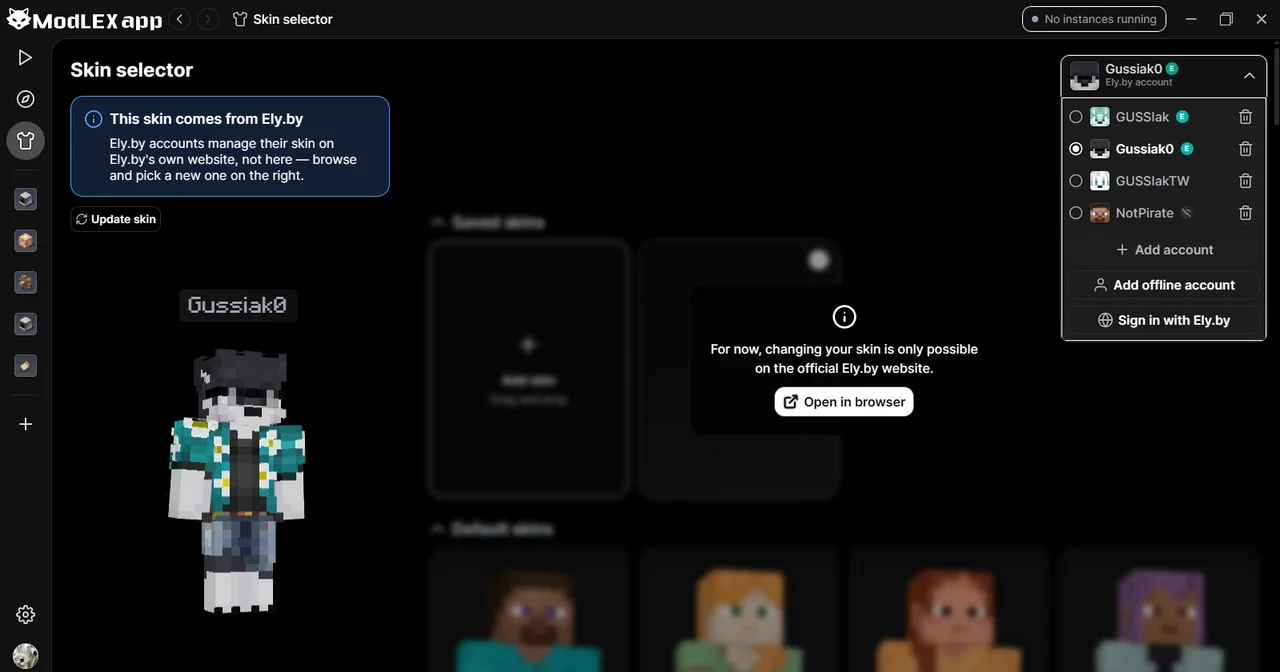Click No instances running indicator
1280x672 pixels.
(x=1094, y=19)
